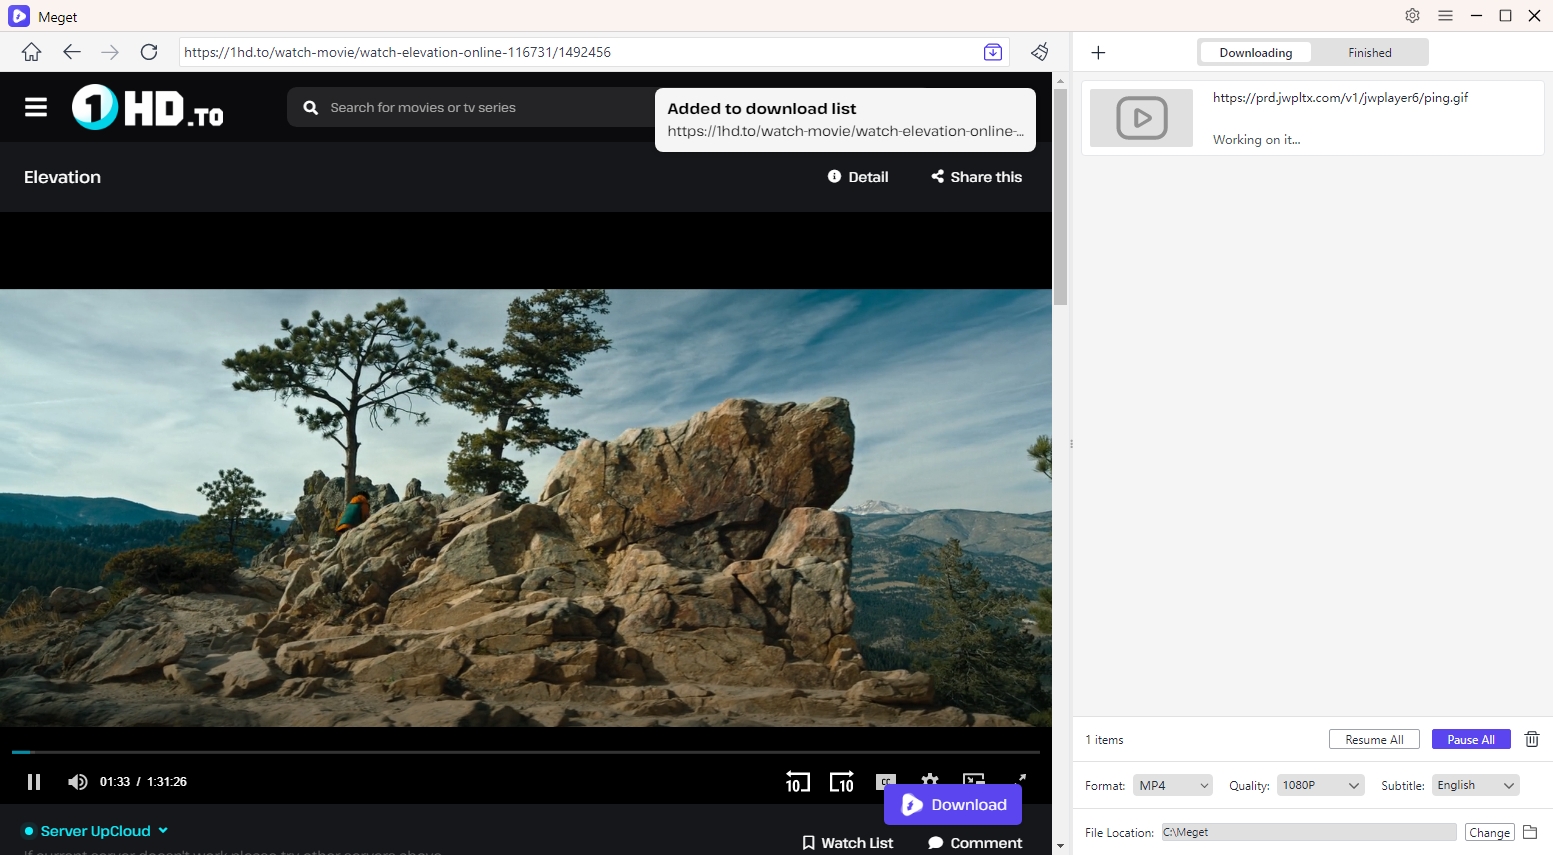Add movie to Watch List
Screen dimensions: 1553x855
pos(848,843)
